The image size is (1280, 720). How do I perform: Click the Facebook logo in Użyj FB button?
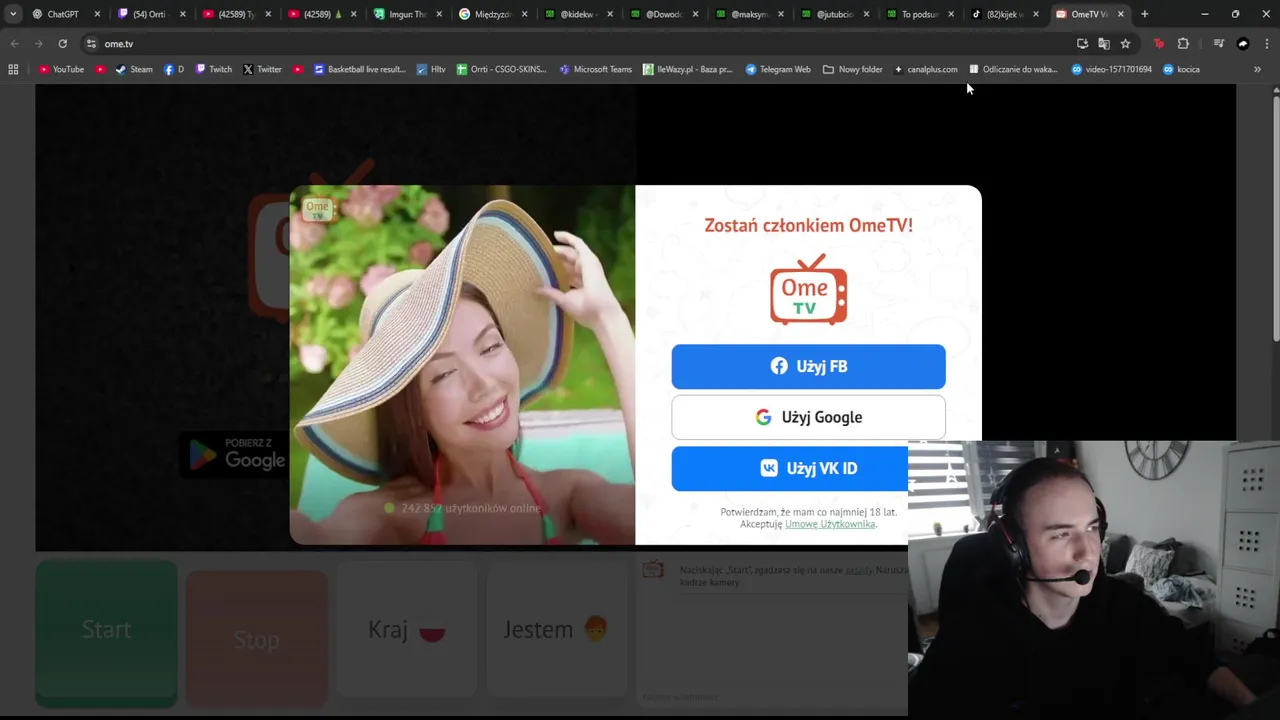779,366
